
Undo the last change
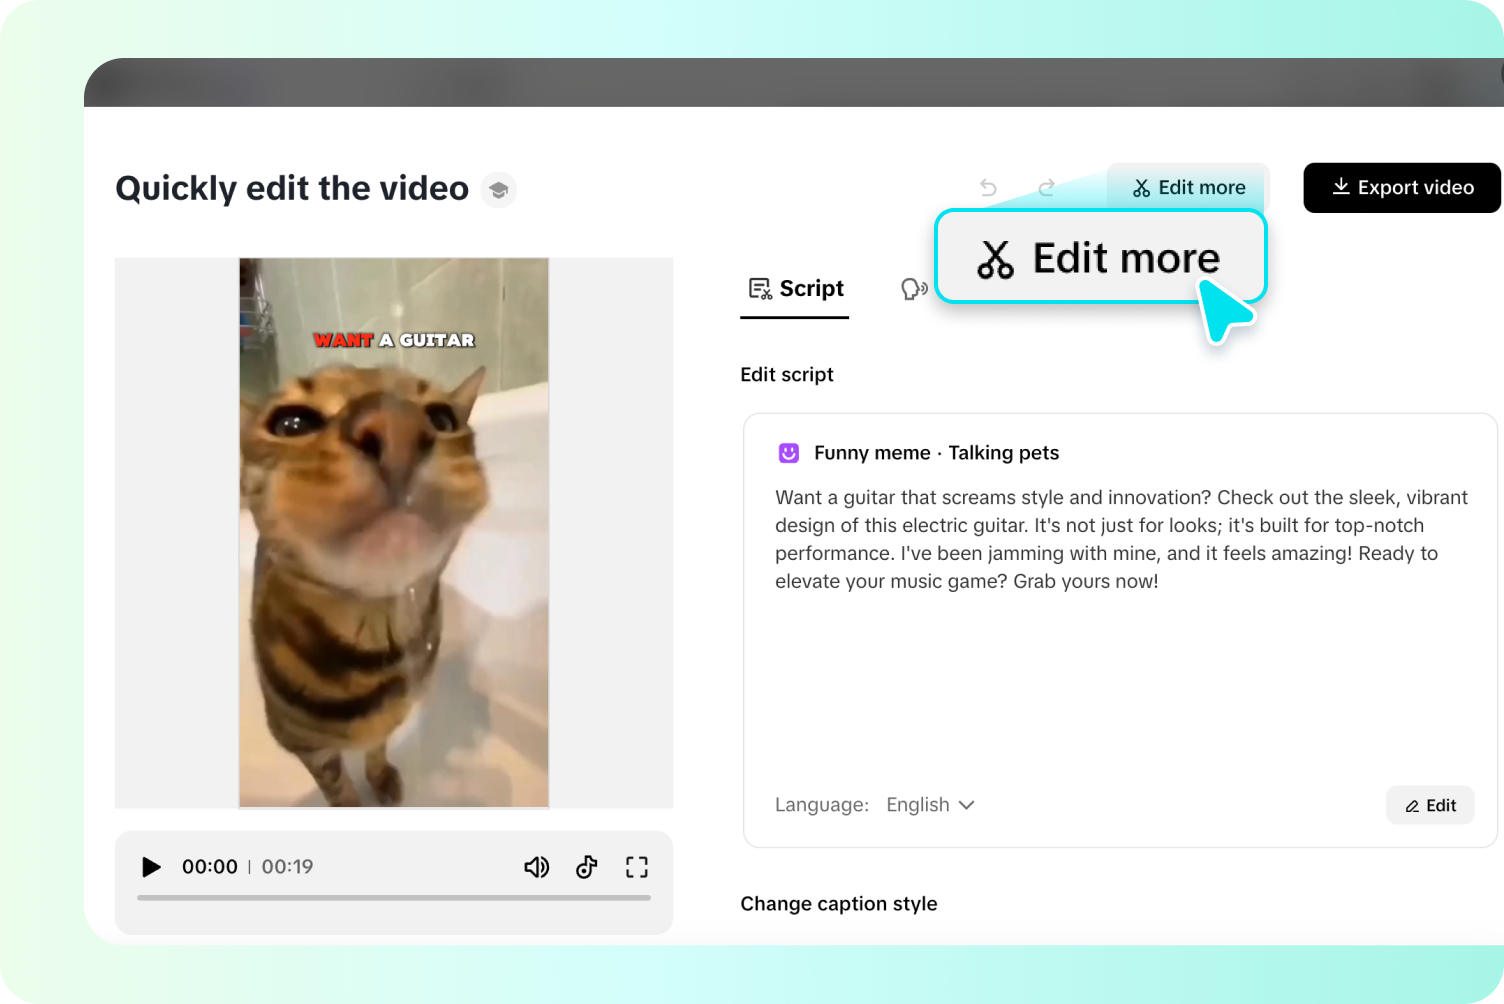[988, 187]
